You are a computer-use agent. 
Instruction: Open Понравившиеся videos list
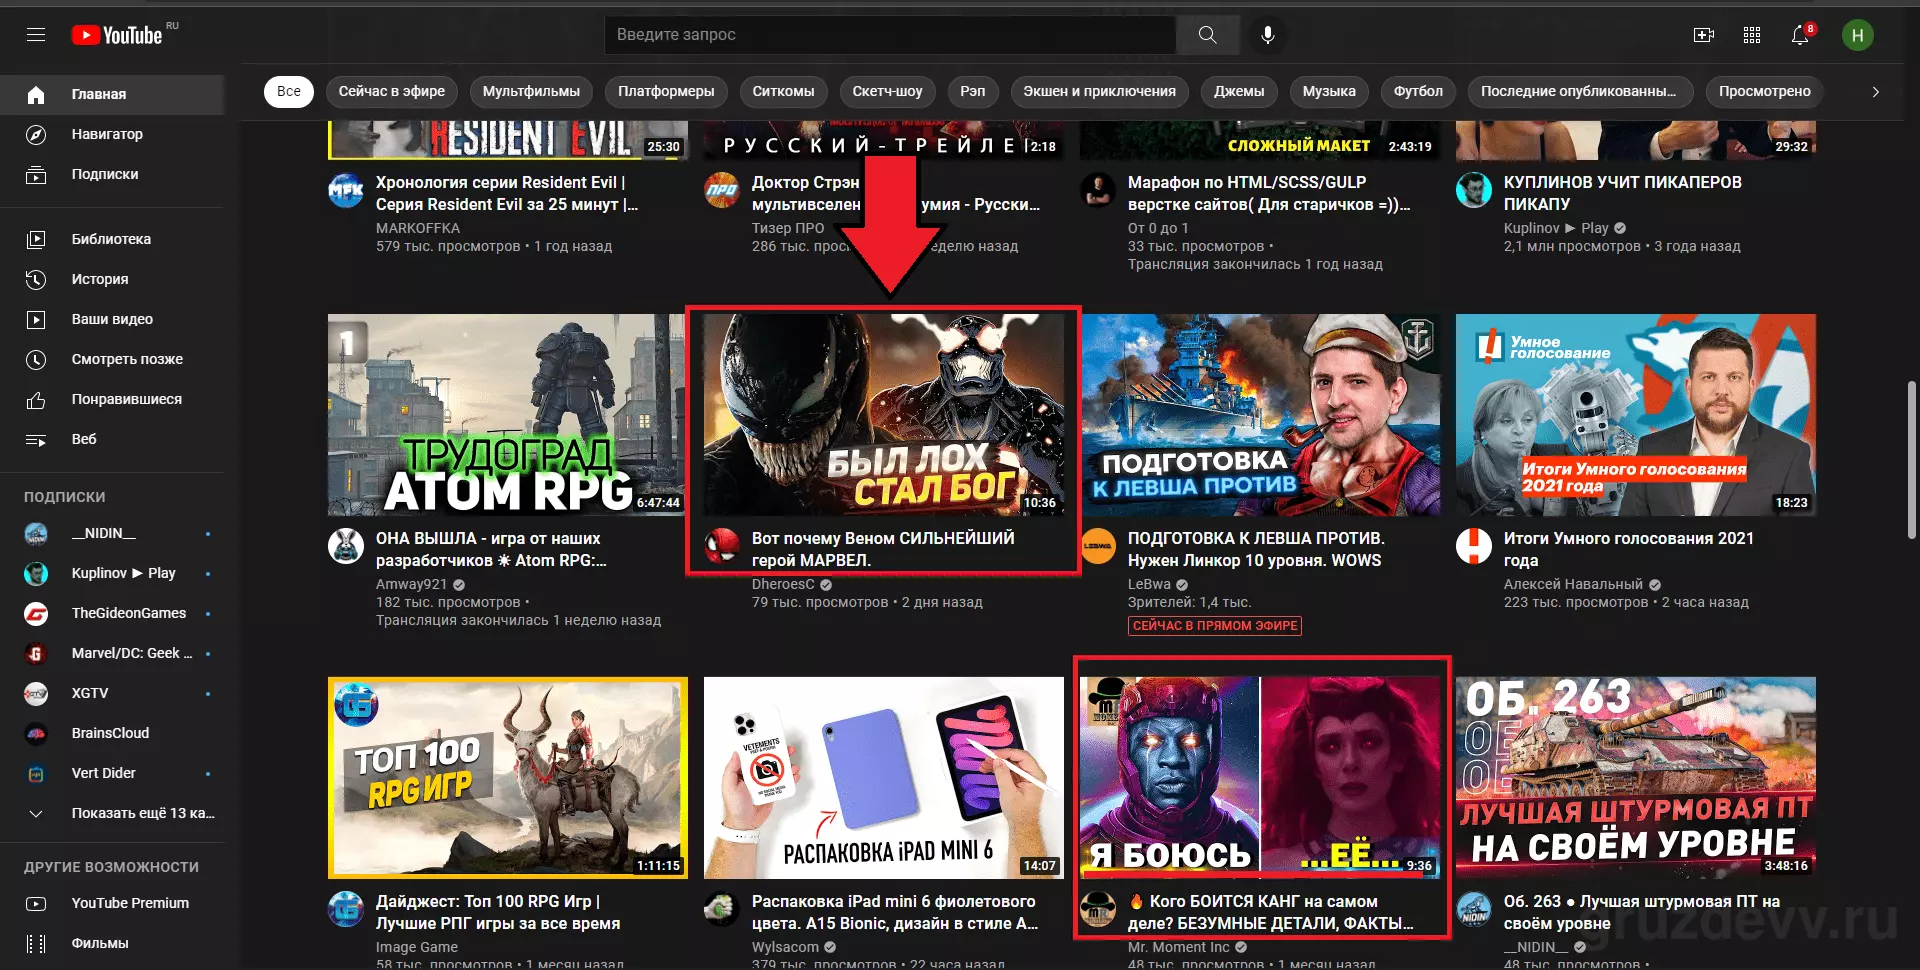[x=112, y=399]
